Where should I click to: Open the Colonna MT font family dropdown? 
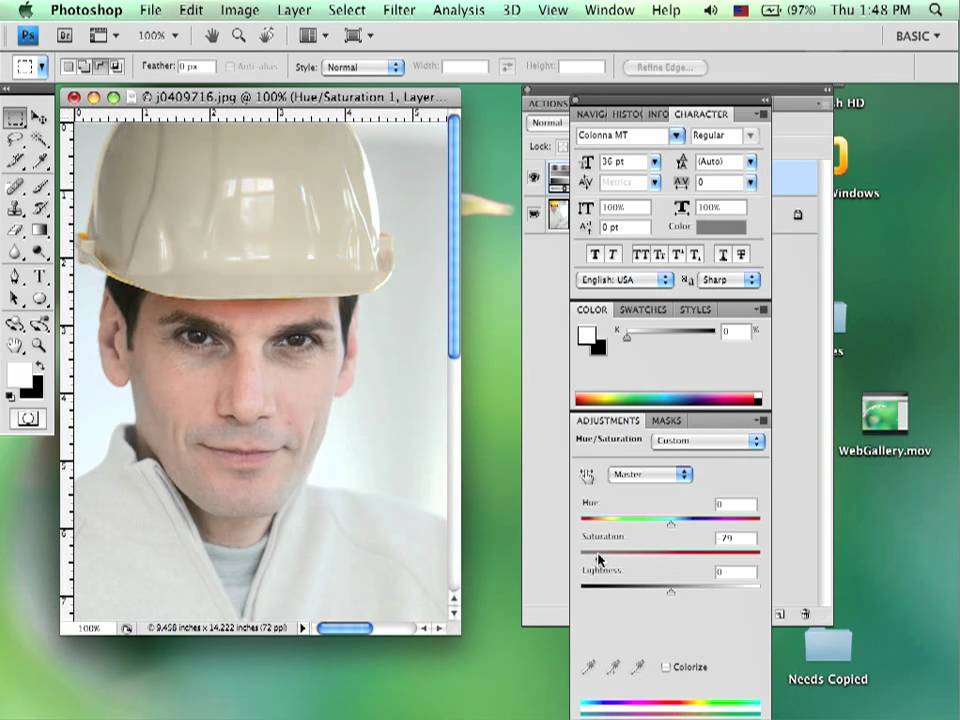pos(676,135)
